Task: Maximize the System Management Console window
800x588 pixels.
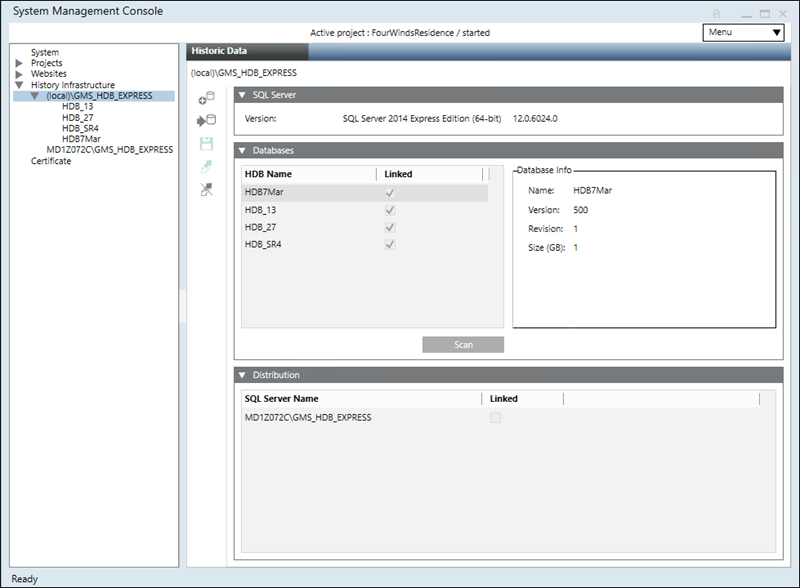Action: [x=765, y=12]
